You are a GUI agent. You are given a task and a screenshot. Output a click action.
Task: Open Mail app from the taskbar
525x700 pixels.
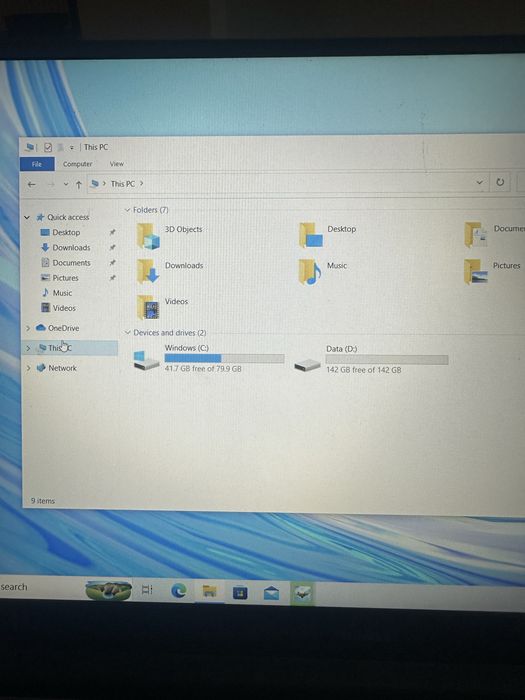(x=271, y=593)
